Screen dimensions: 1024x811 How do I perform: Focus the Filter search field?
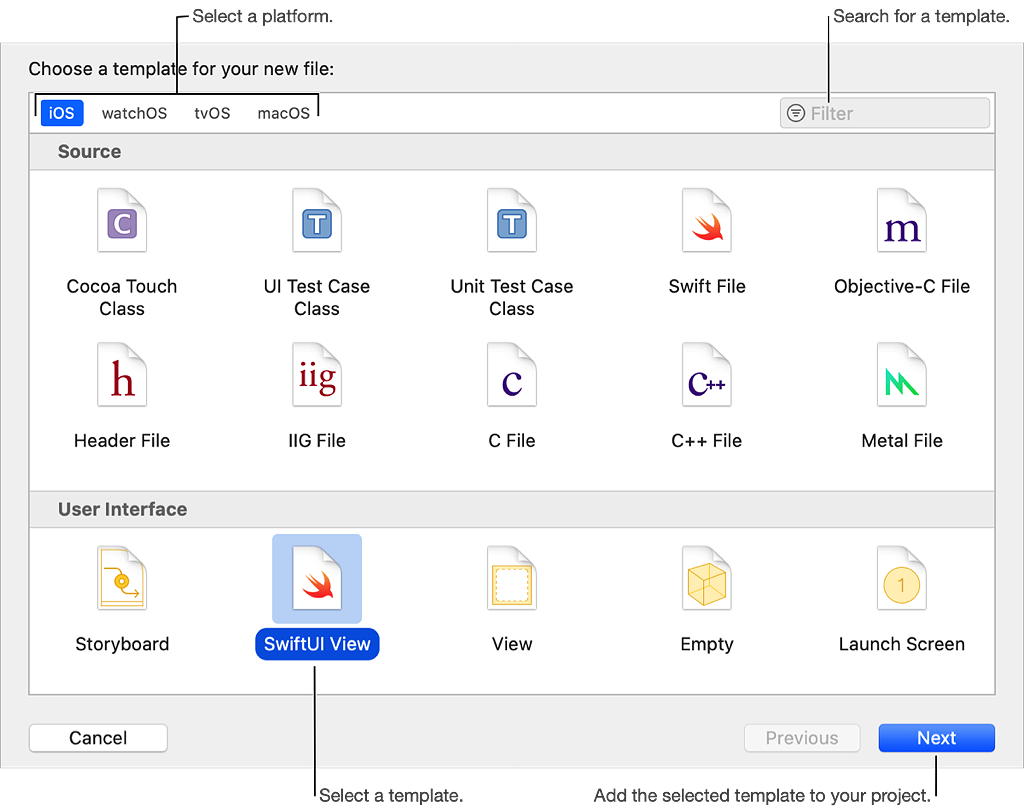tap(885, 113)
